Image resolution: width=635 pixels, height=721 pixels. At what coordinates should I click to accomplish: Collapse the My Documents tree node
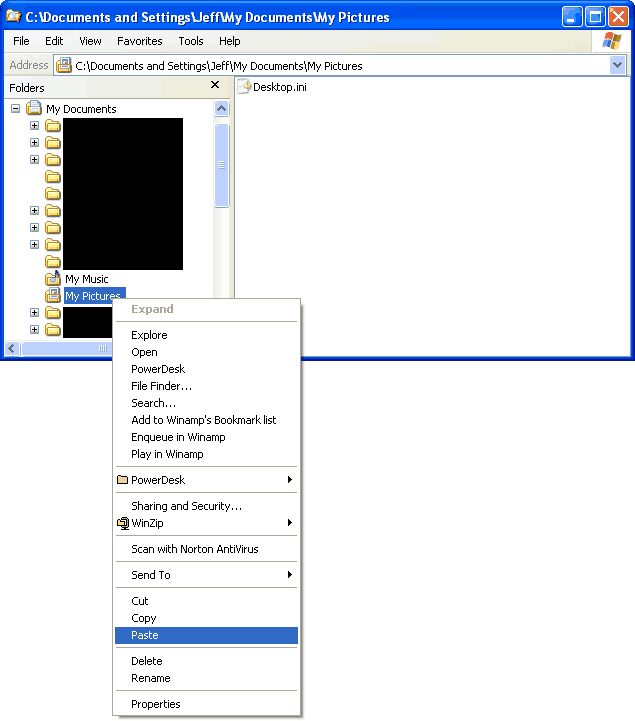pyautogui.click(x=16, y=109)
